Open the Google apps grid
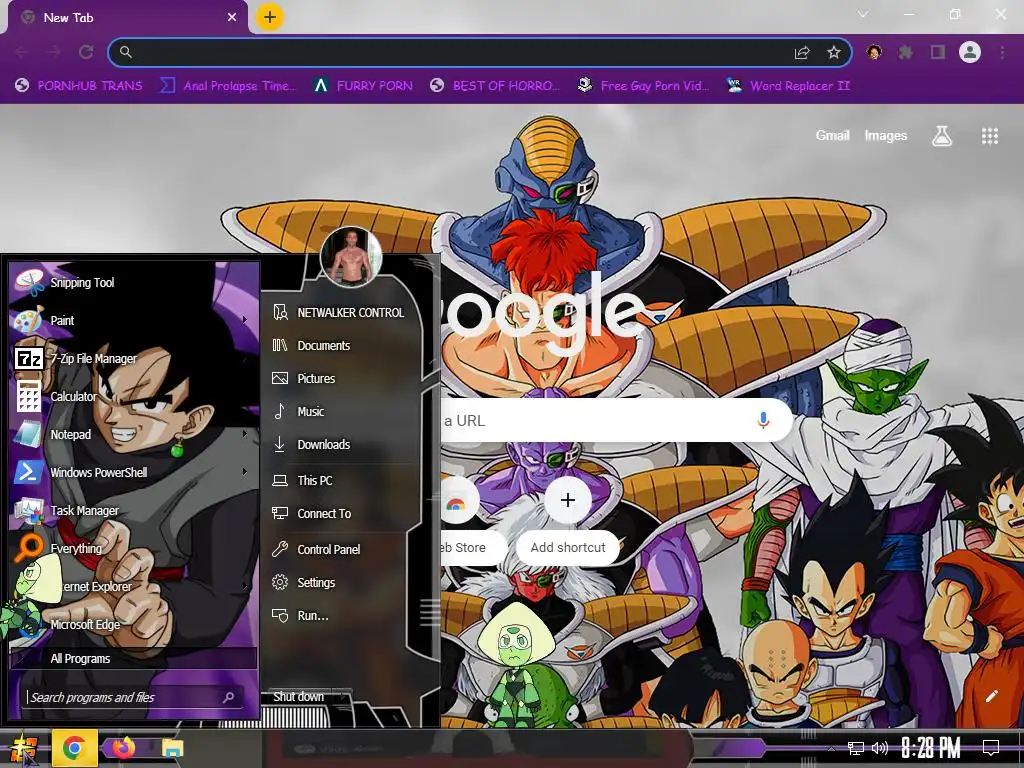This screenshot has width=1024, height=768. coord(990,136)
